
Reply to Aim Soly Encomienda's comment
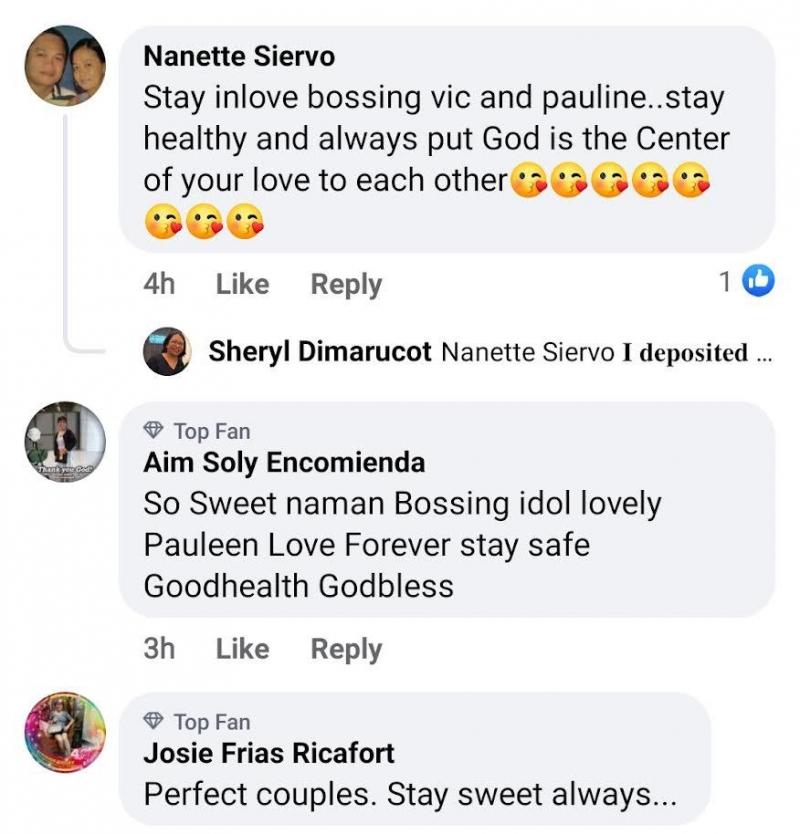(346, 649)
